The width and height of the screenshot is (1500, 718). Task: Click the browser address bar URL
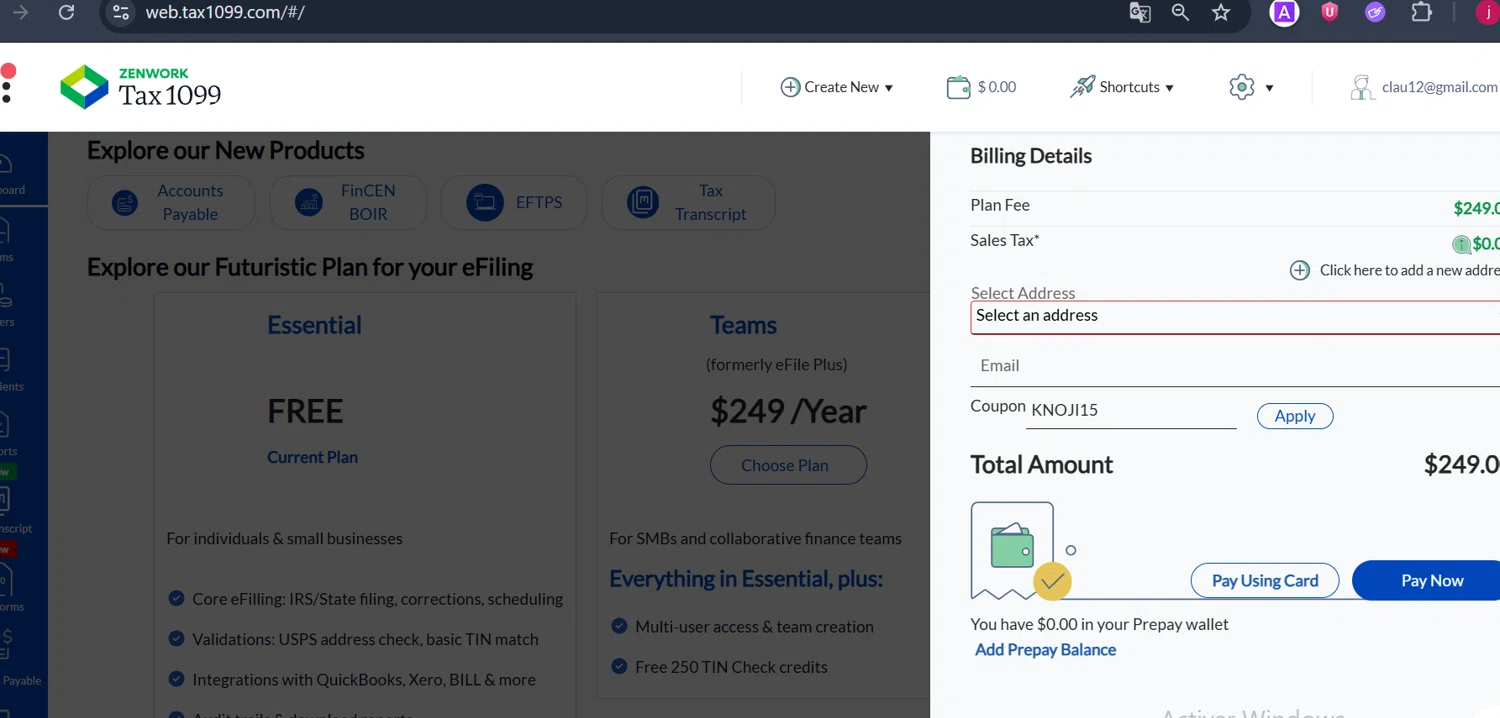click(x=225, y=12)
